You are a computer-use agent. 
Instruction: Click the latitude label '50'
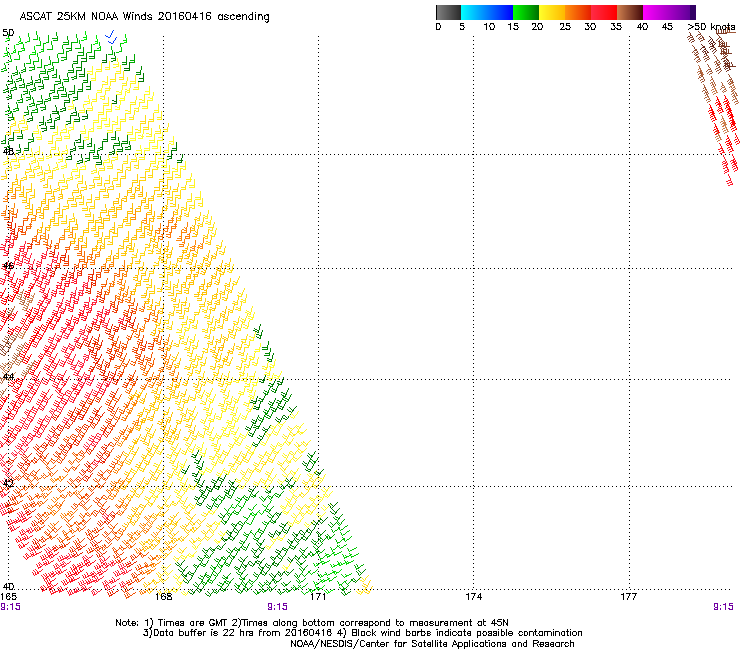pyautogui.click(x=8, y=33)
